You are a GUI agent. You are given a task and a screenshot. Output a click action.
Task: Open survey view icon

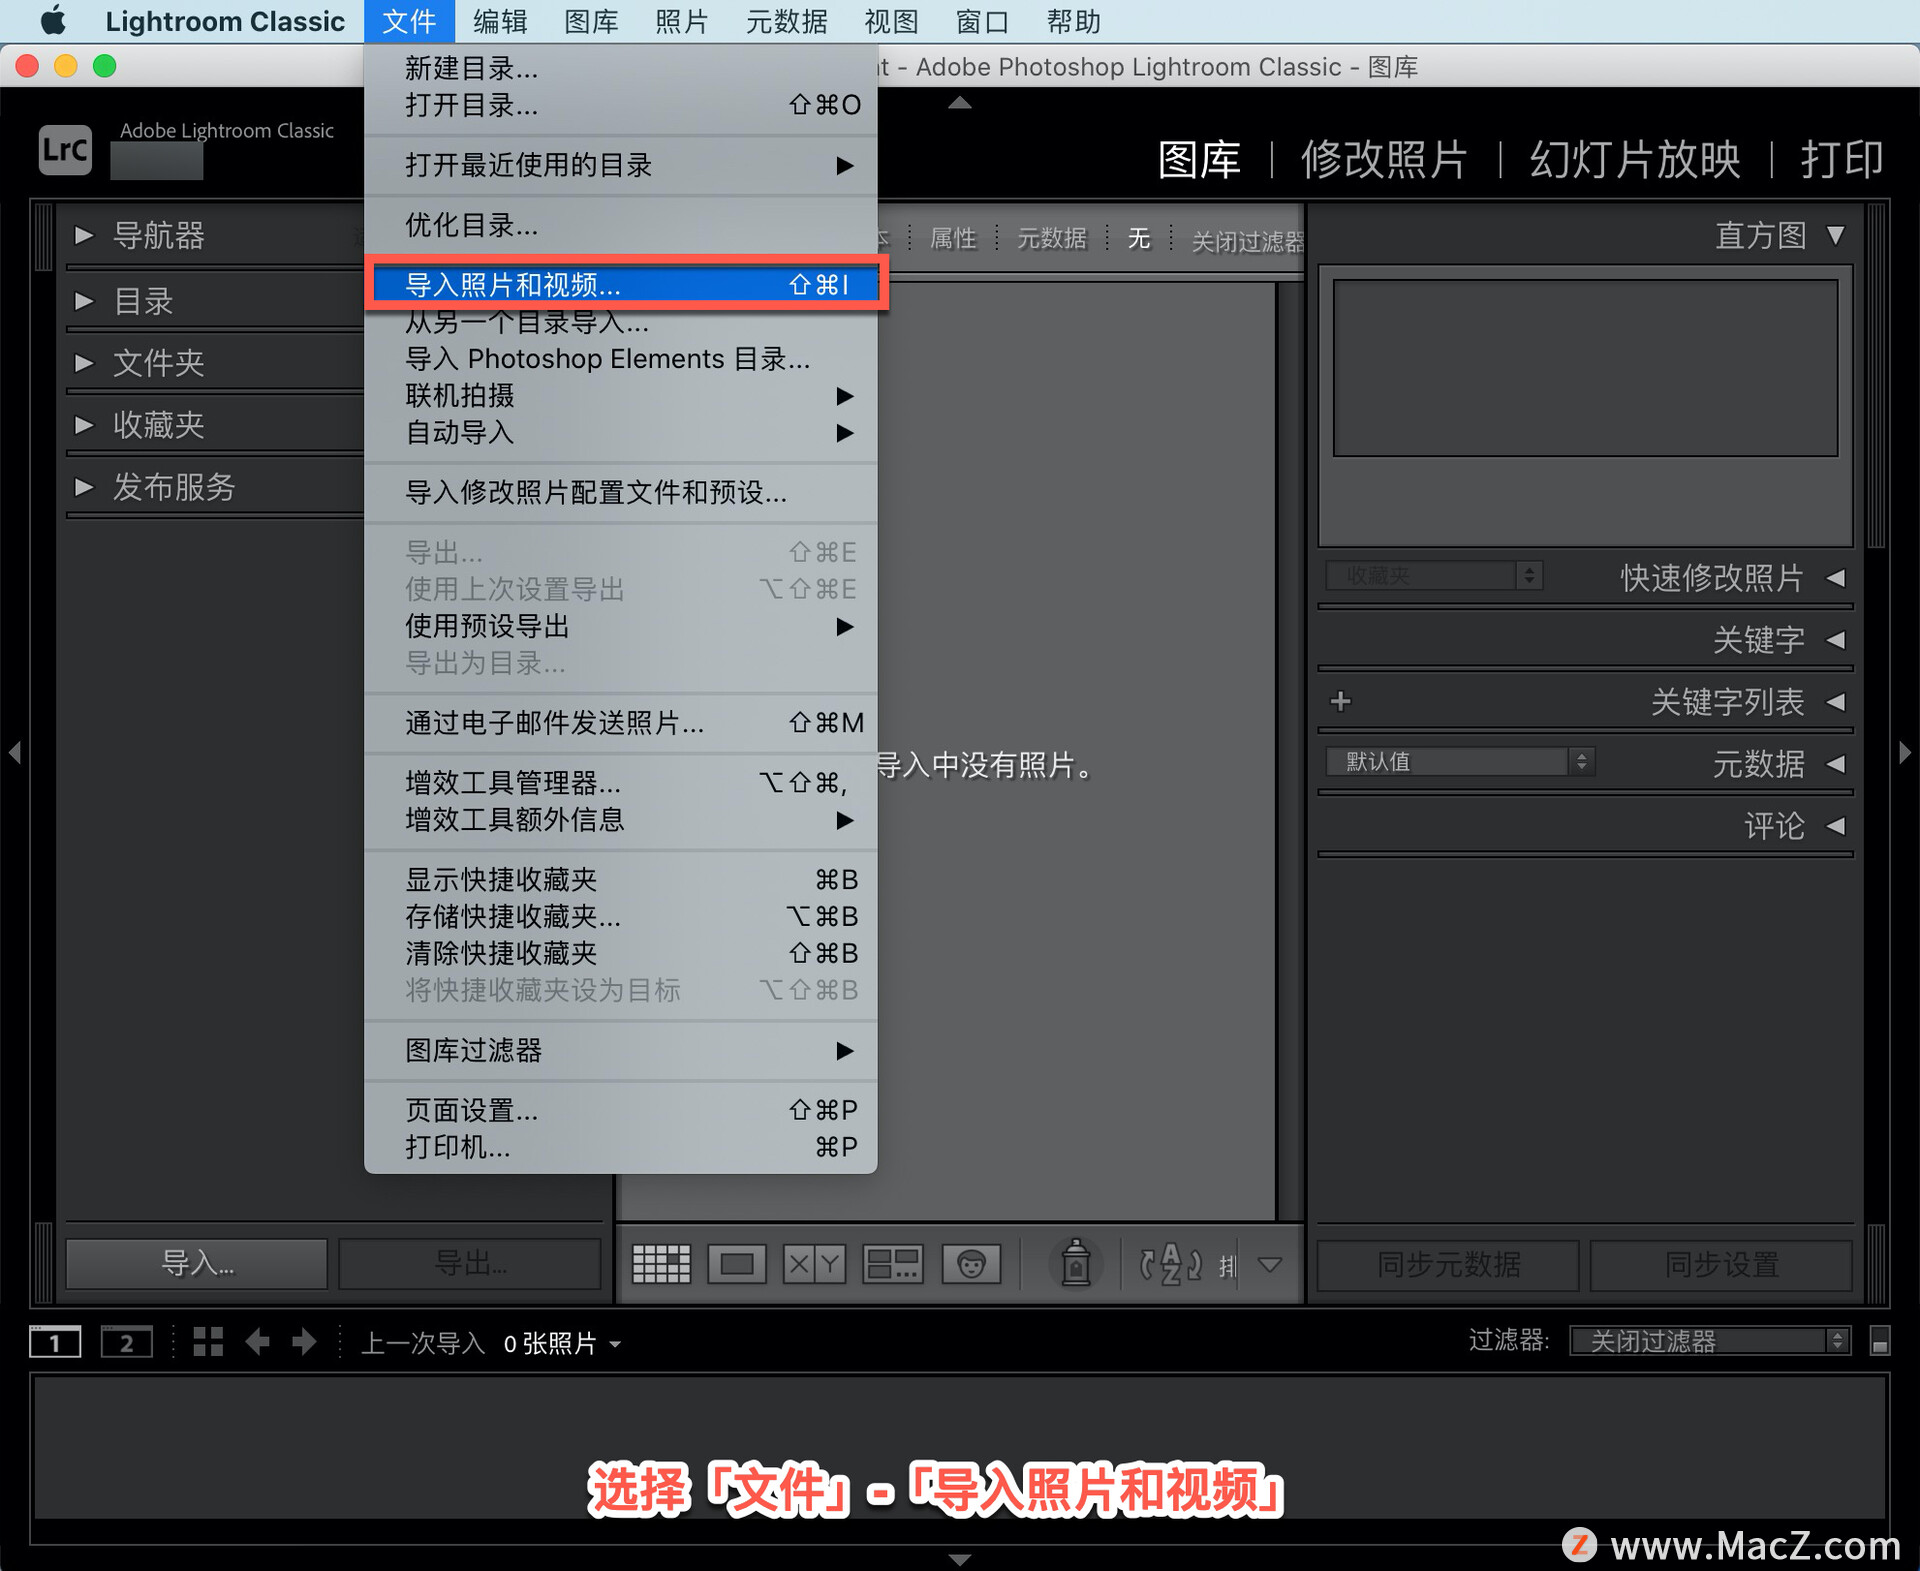pos(892,1264)
